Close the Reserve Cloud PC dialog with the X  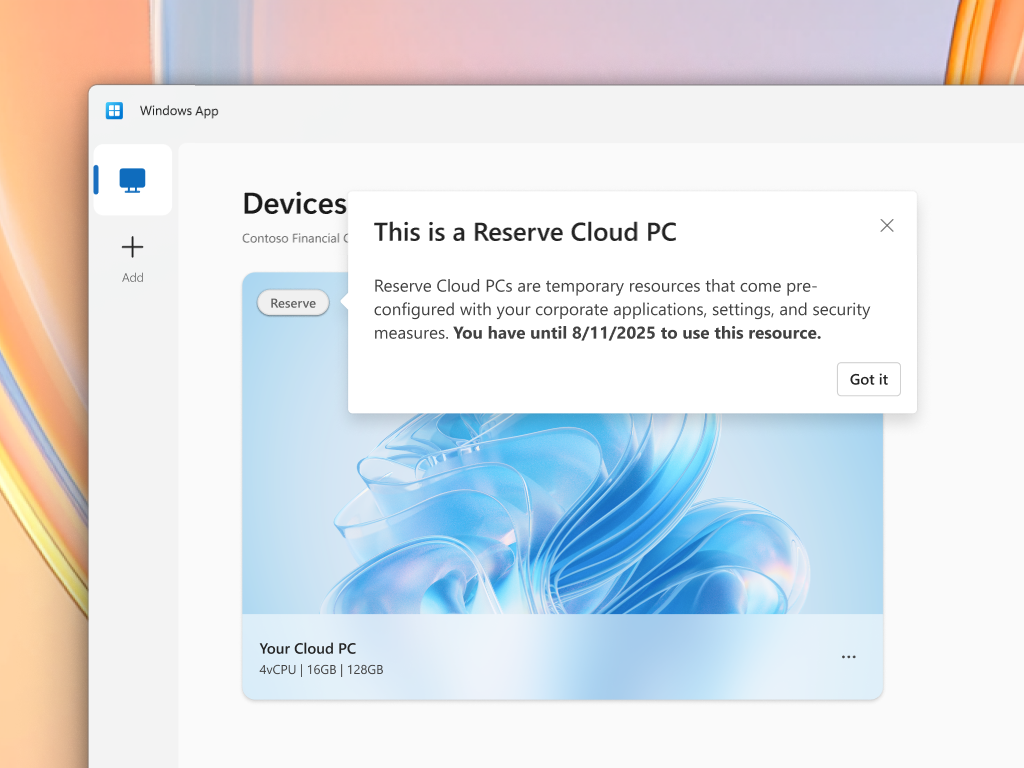(x=886, y=225)
